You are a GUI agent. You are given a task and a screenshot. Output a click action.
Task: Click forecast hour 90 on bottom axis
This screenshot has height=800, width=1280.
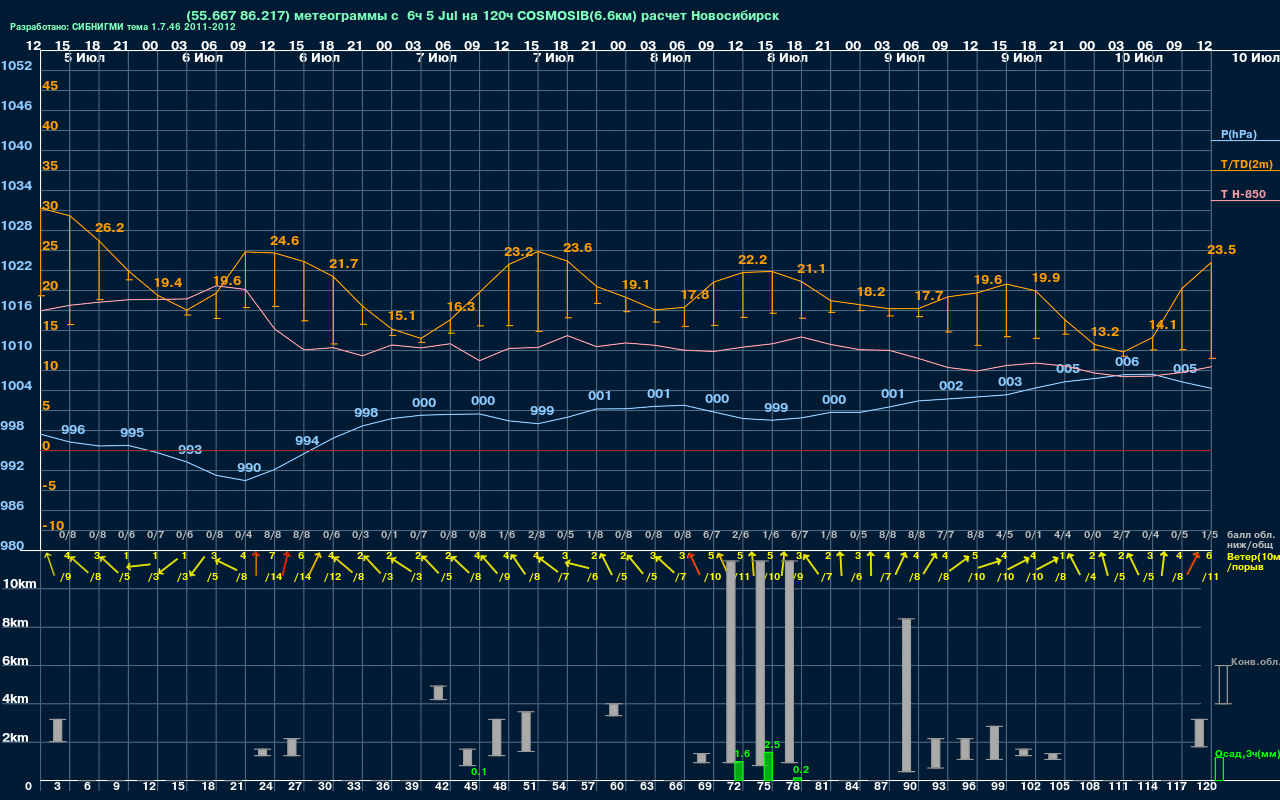[910, 788]
